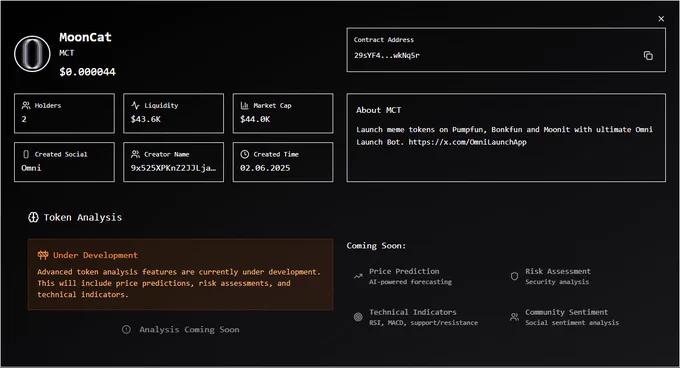Viewport: 680px width, 368px height.
Task: Click the Liquidity pulse icon
Action: pyautogui.click(x=135, y=105)
